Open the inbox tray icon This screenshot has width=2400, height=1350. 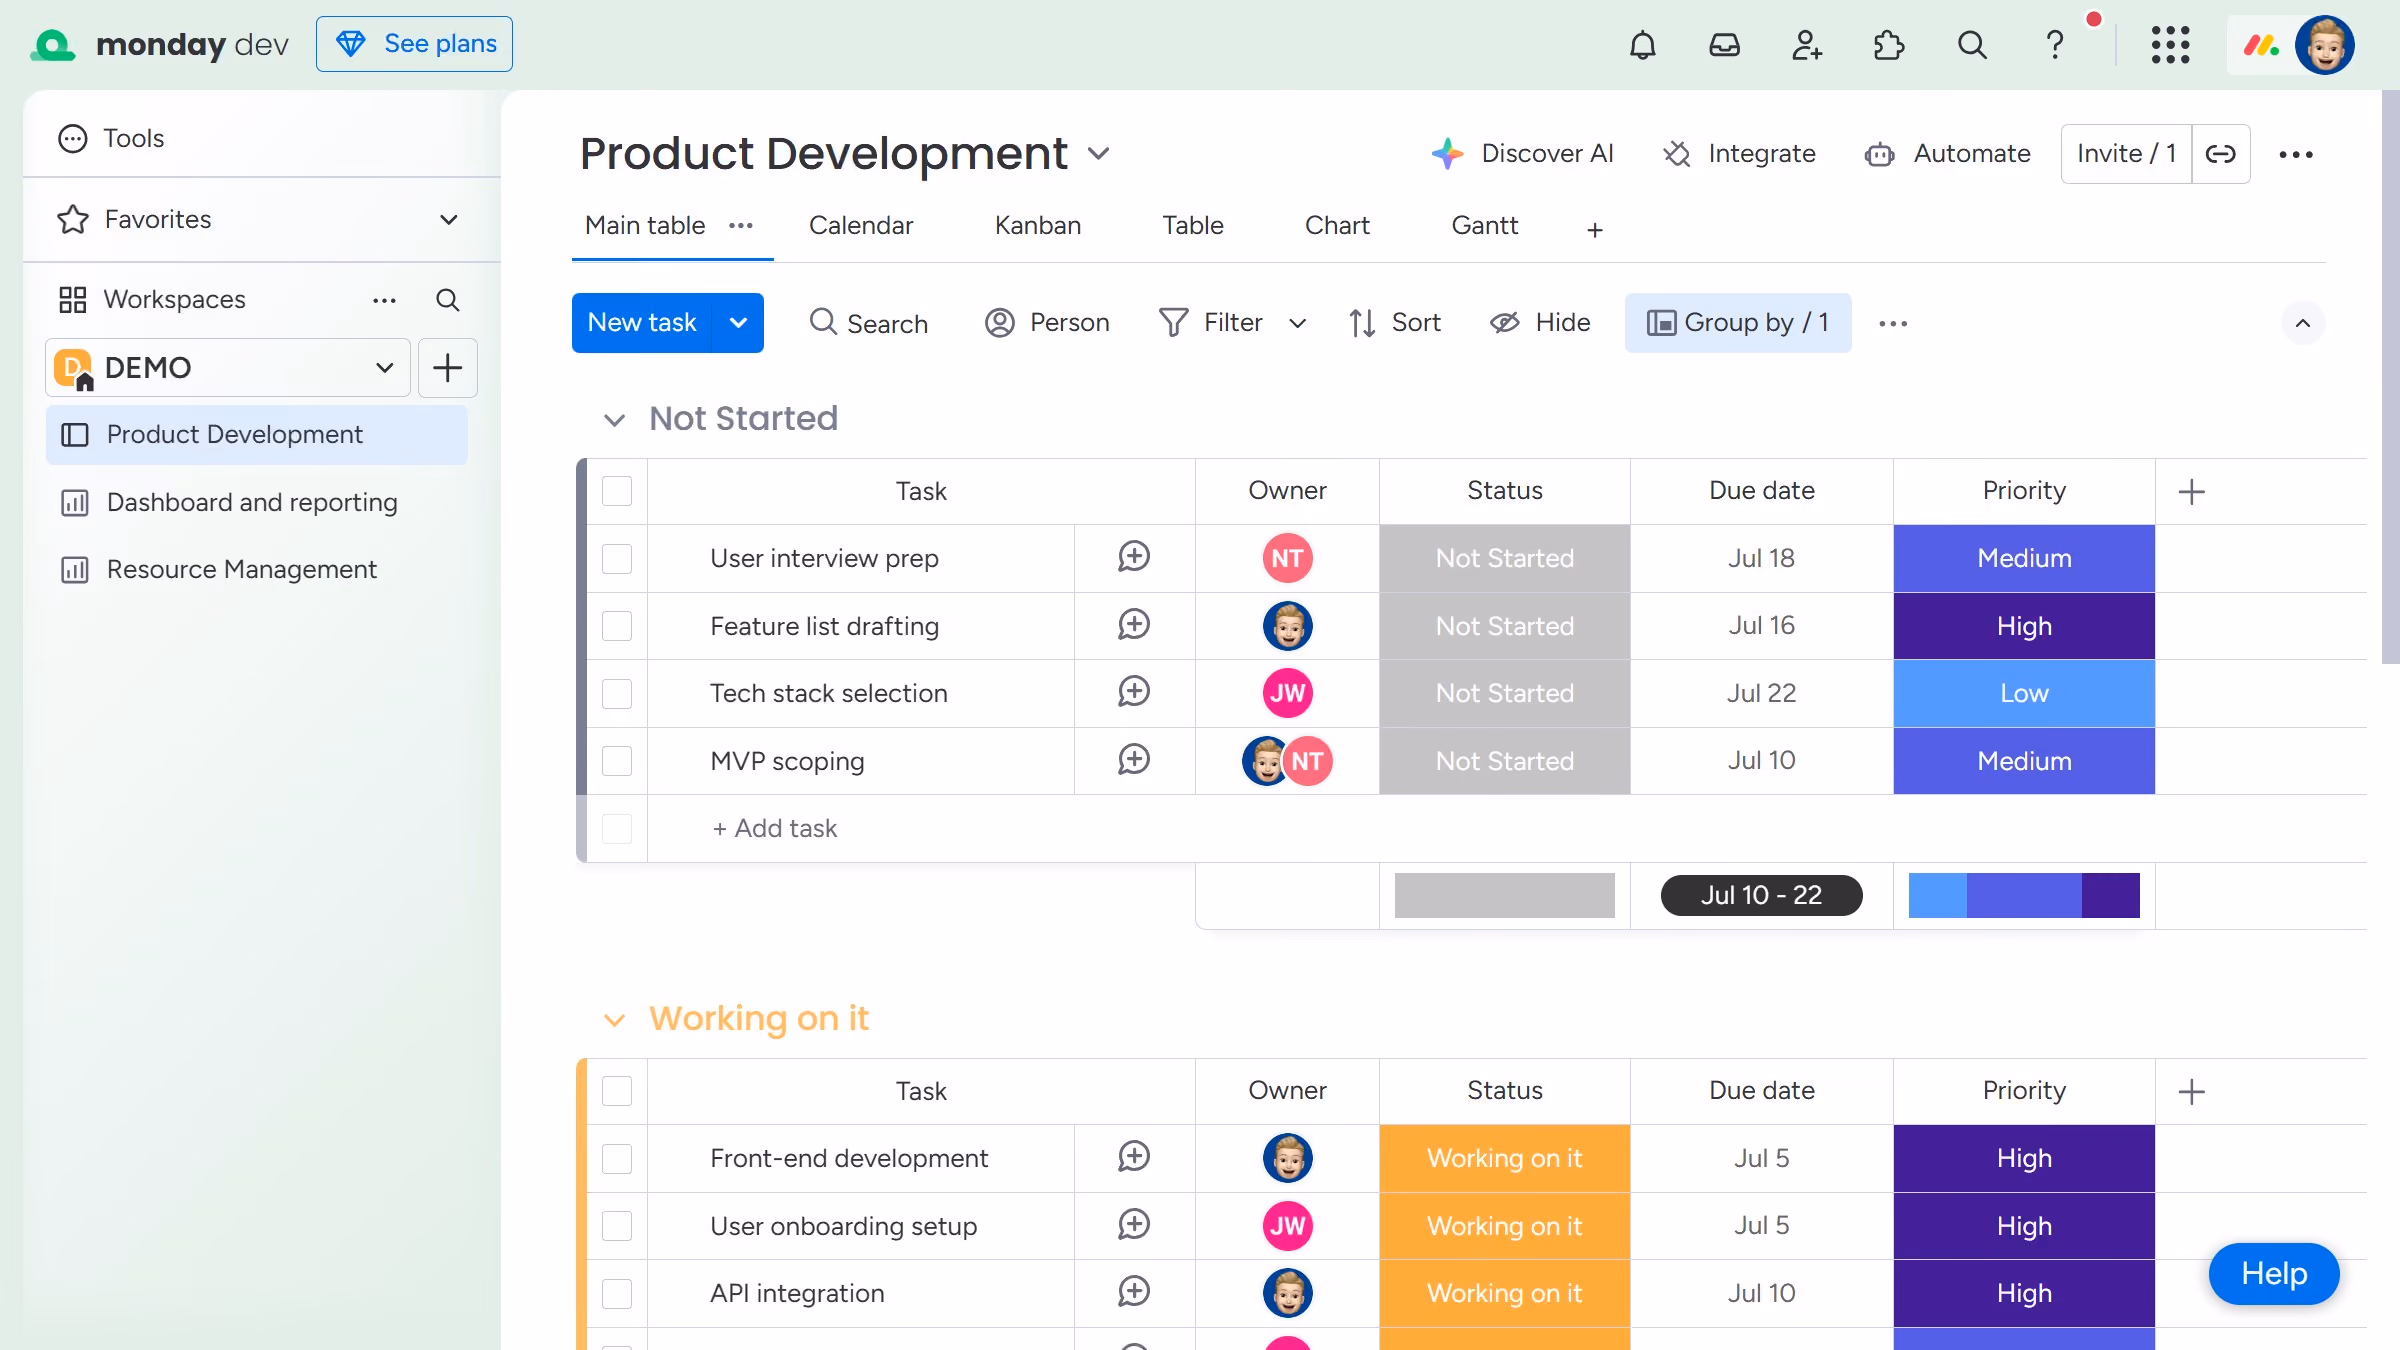point(1724,45)
